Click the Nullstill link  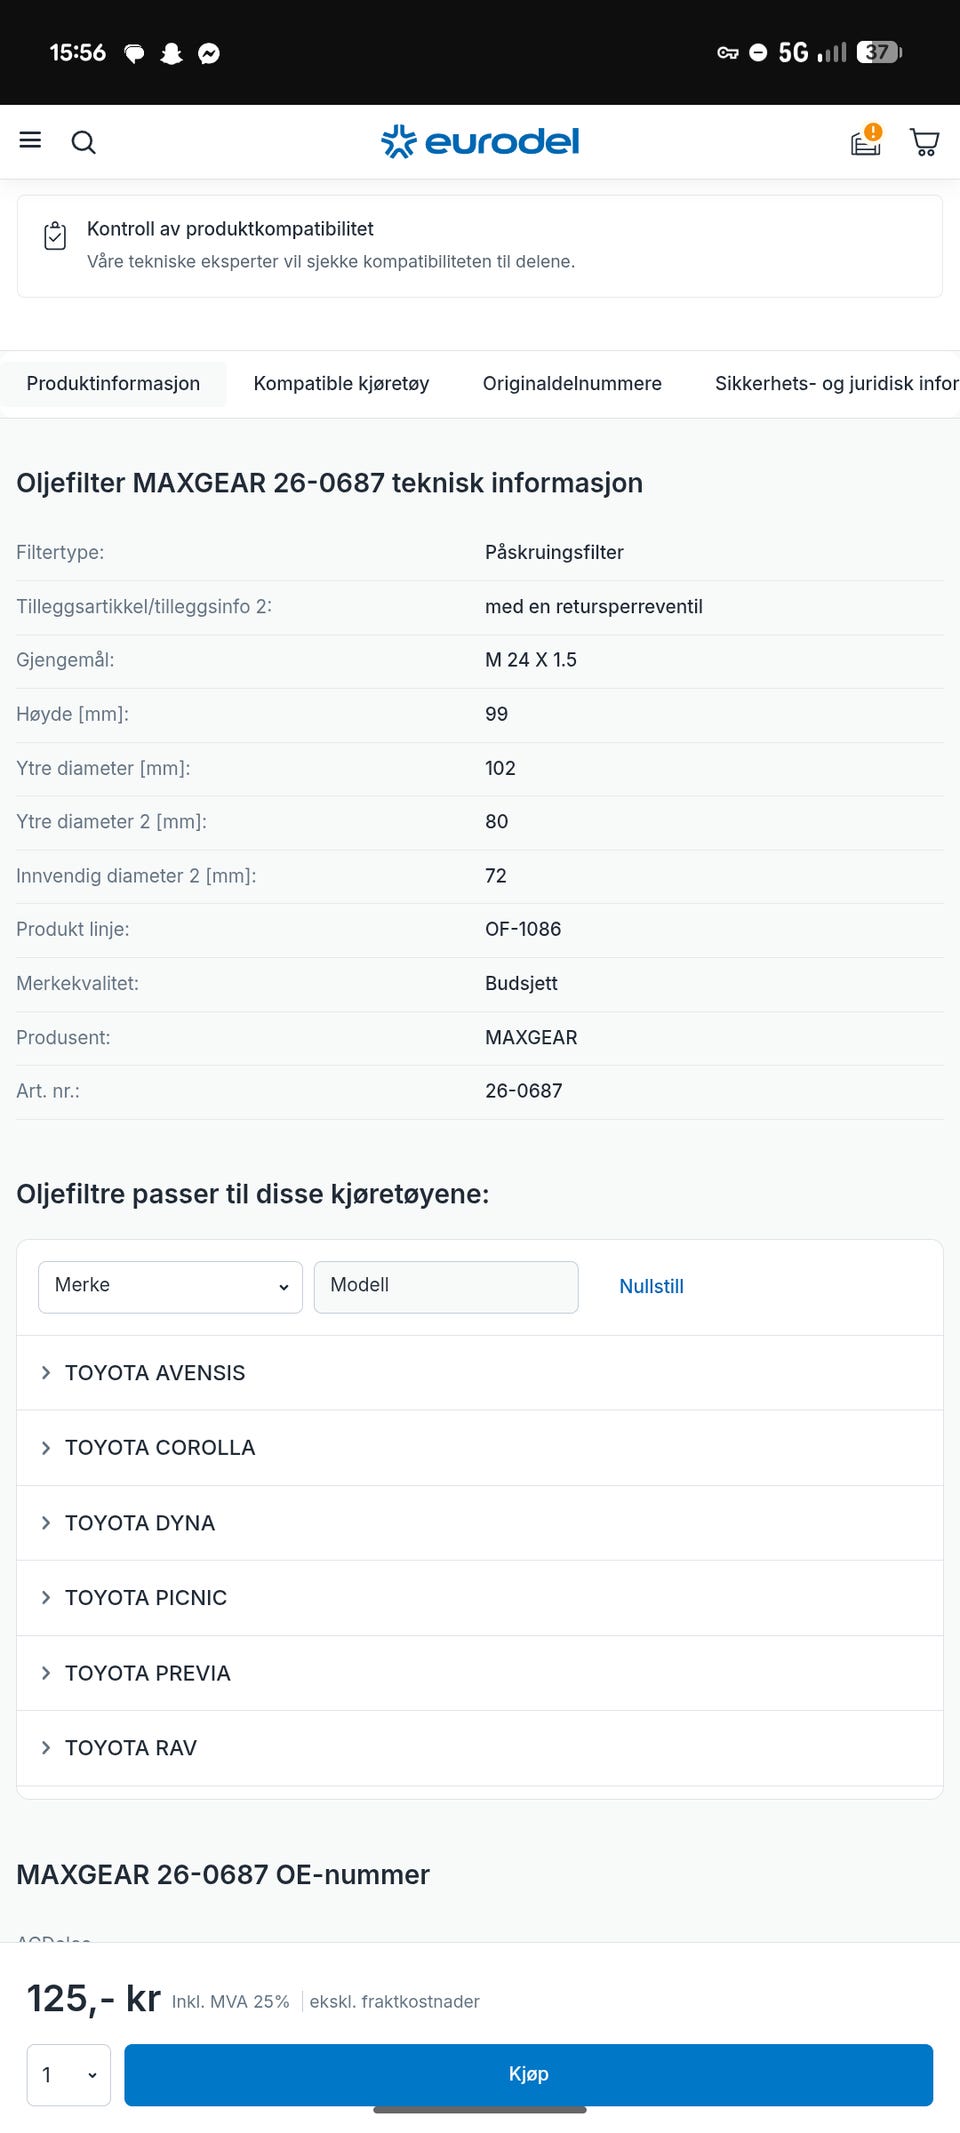(651, 1287)
